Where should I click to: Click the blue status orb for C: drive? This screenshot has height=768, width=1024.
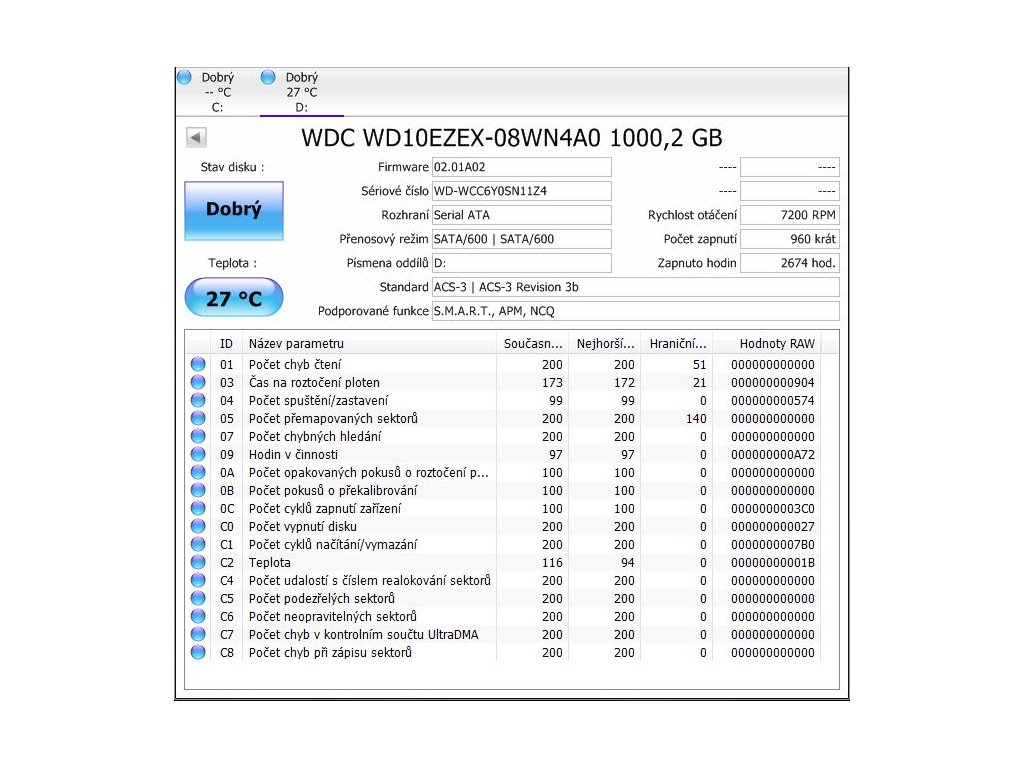pyautogui.click(x=185, y=77)
